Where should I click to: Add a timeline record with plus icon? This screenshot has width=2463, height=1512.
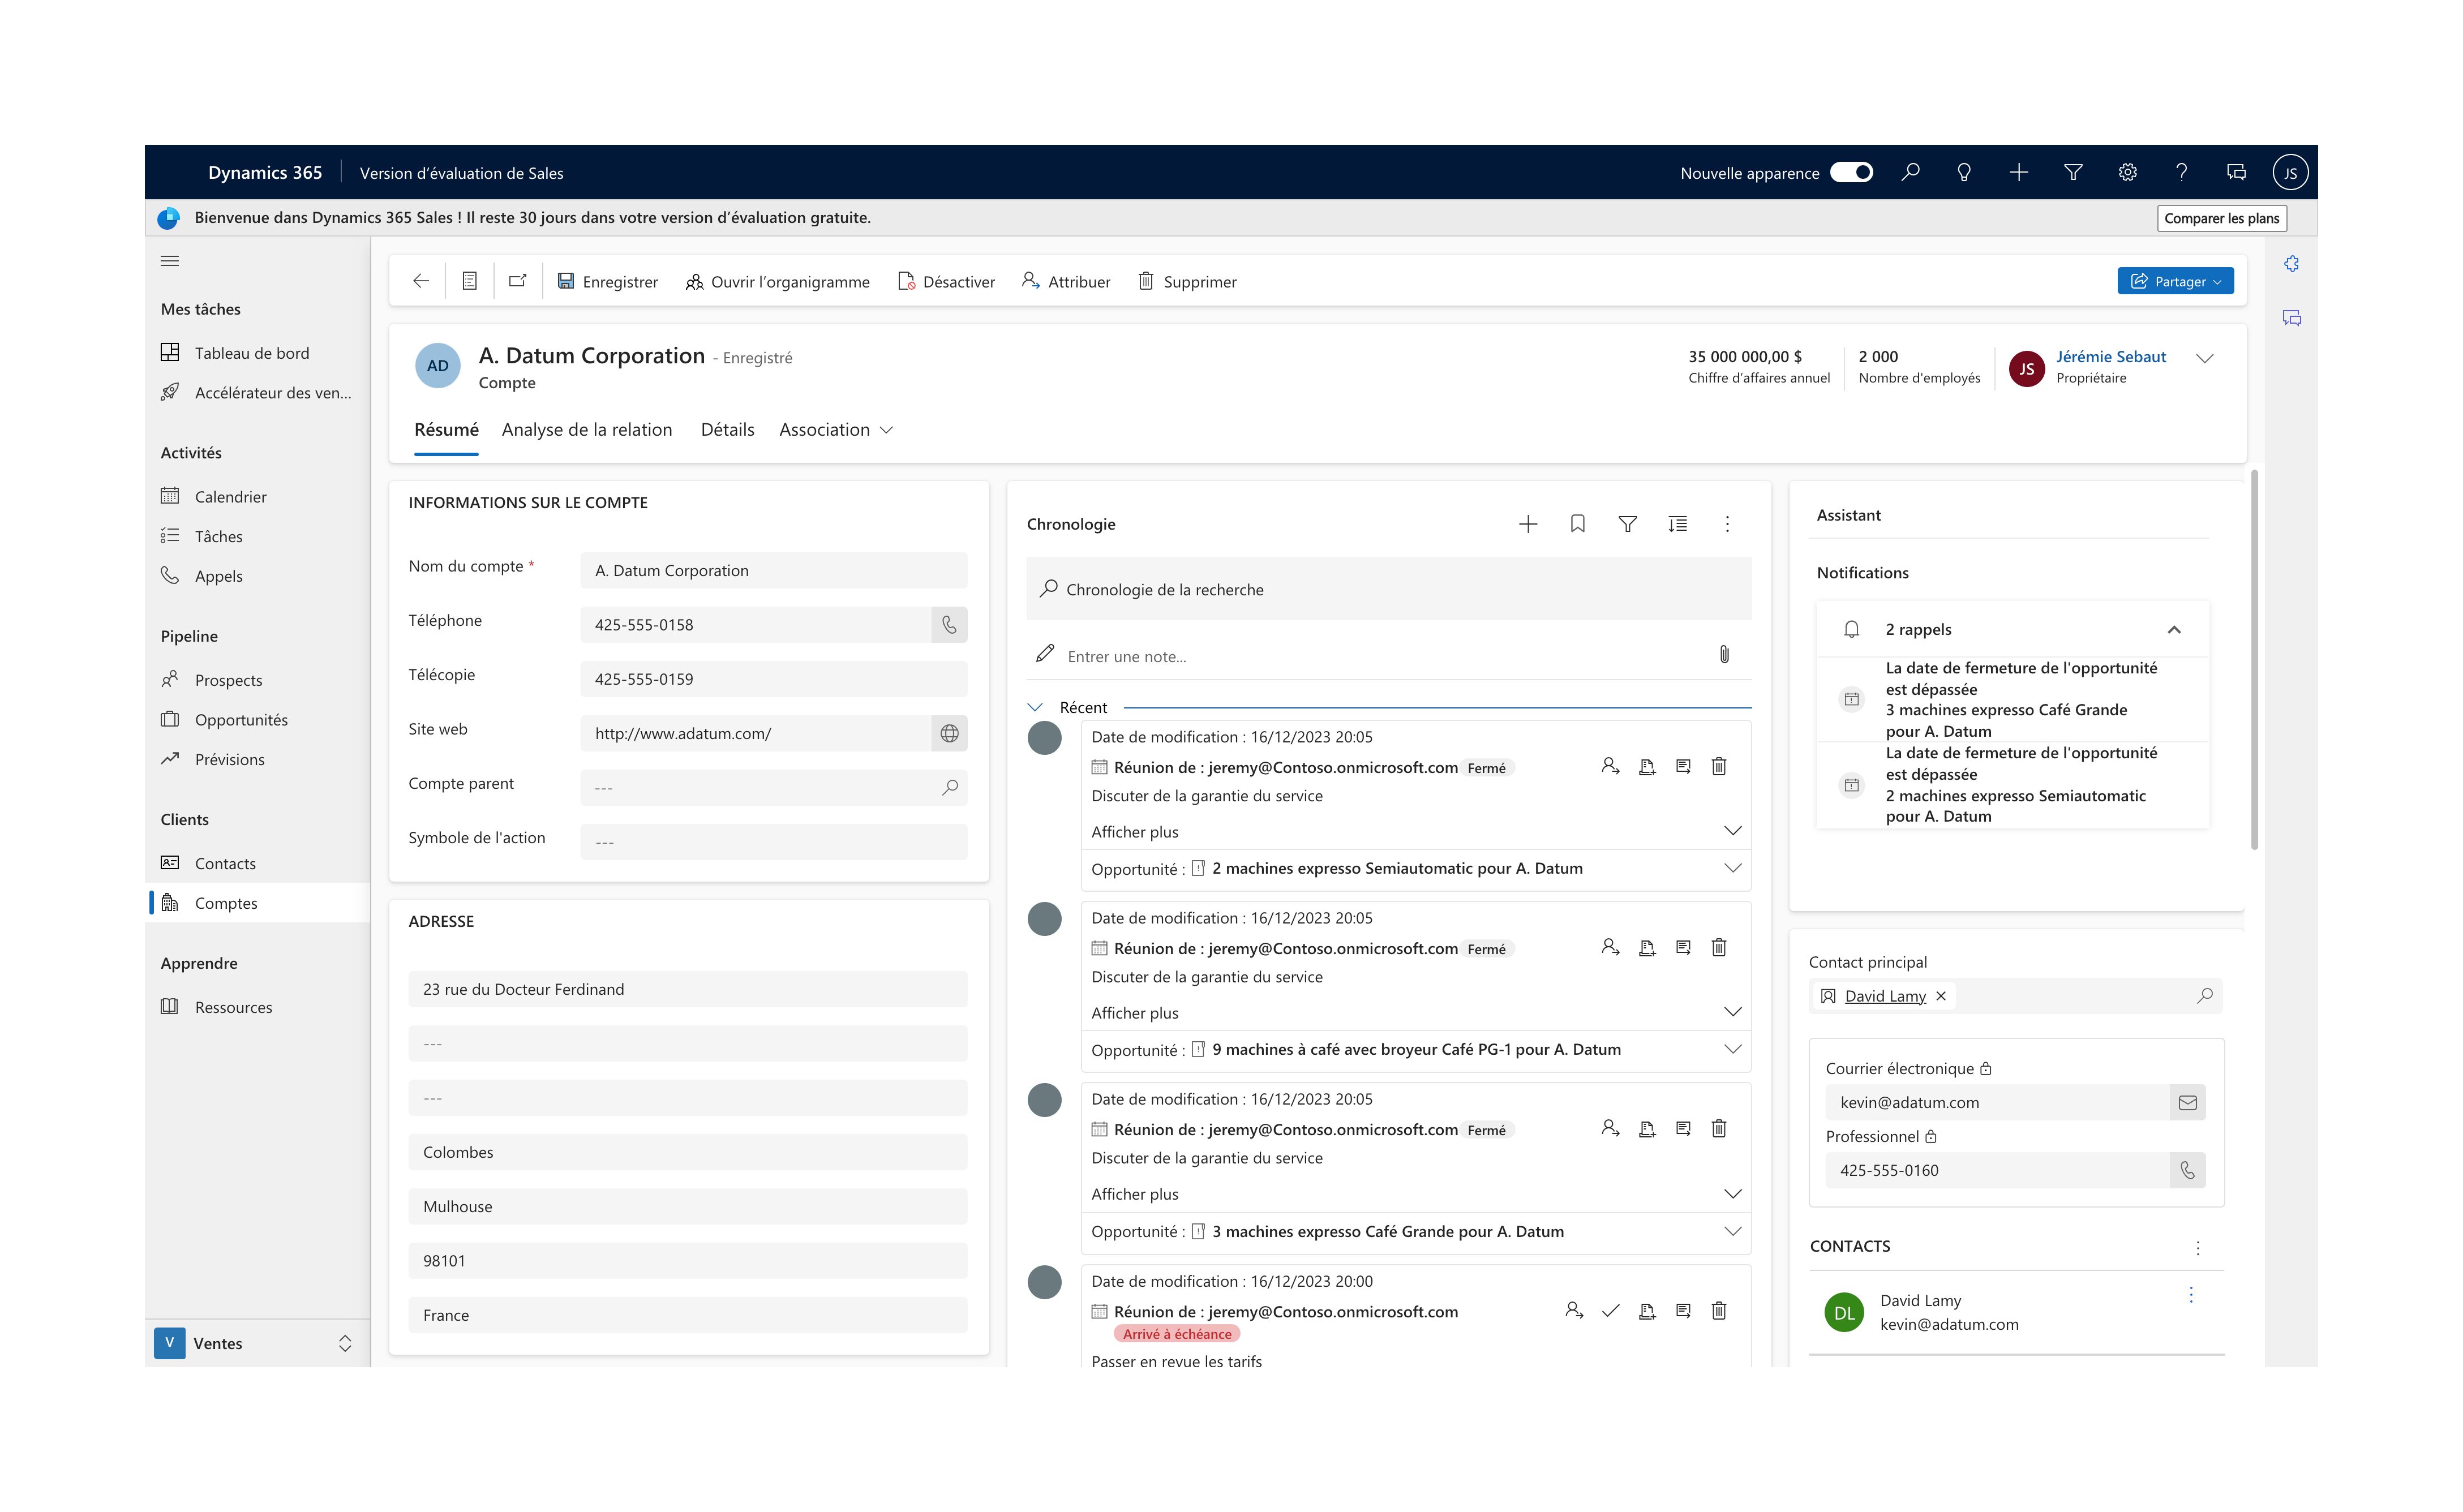[x=1528, y=524]
